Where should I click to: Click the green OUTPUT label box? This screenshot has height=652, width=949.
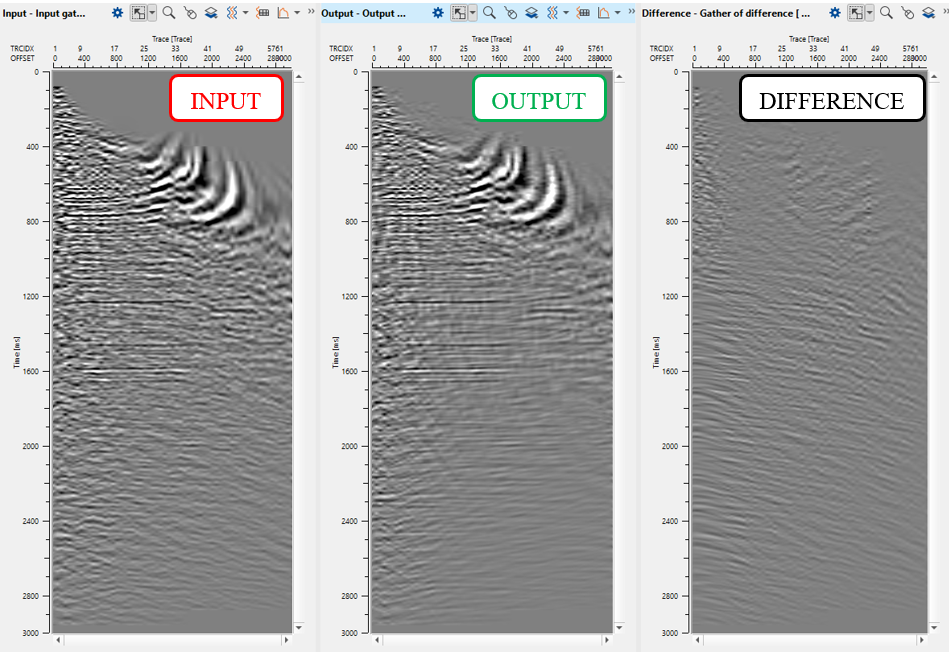538,100
